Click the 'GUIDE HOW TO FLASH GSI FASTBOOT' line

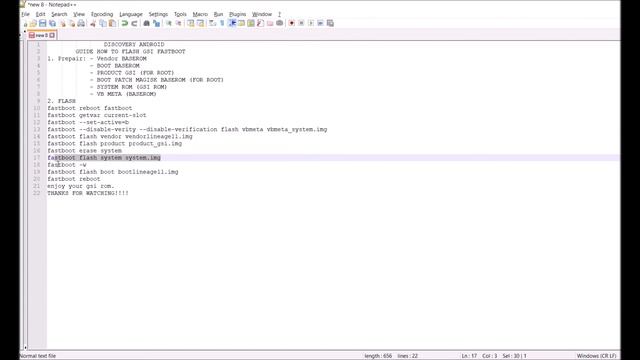click(x=130, y=51)
